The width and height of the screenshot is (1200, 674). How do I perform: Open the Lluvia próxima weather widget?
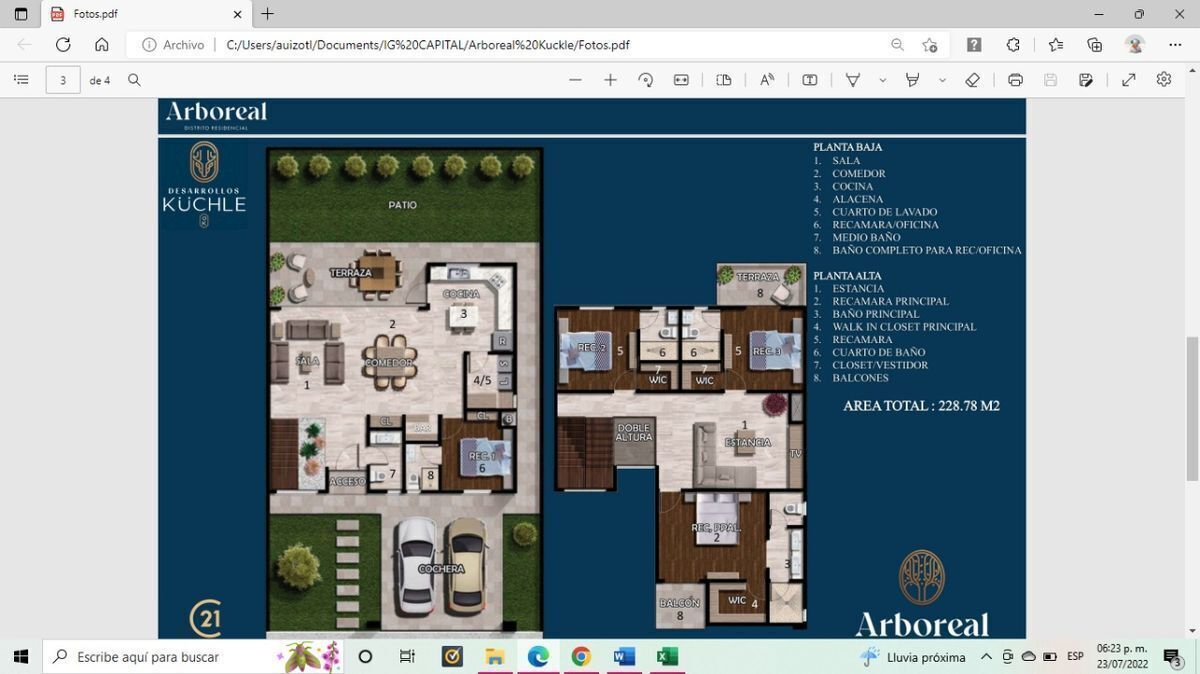914,657
